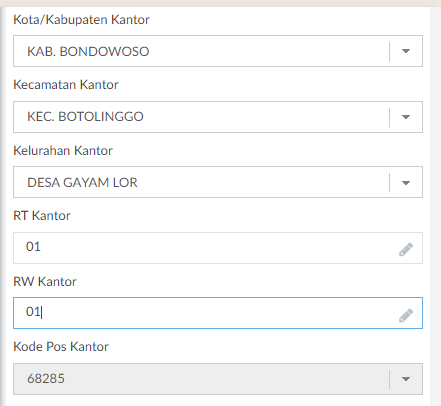Click the pencil icon in RT Kantor field
This screenshot has width=441, height=406.
406,249
